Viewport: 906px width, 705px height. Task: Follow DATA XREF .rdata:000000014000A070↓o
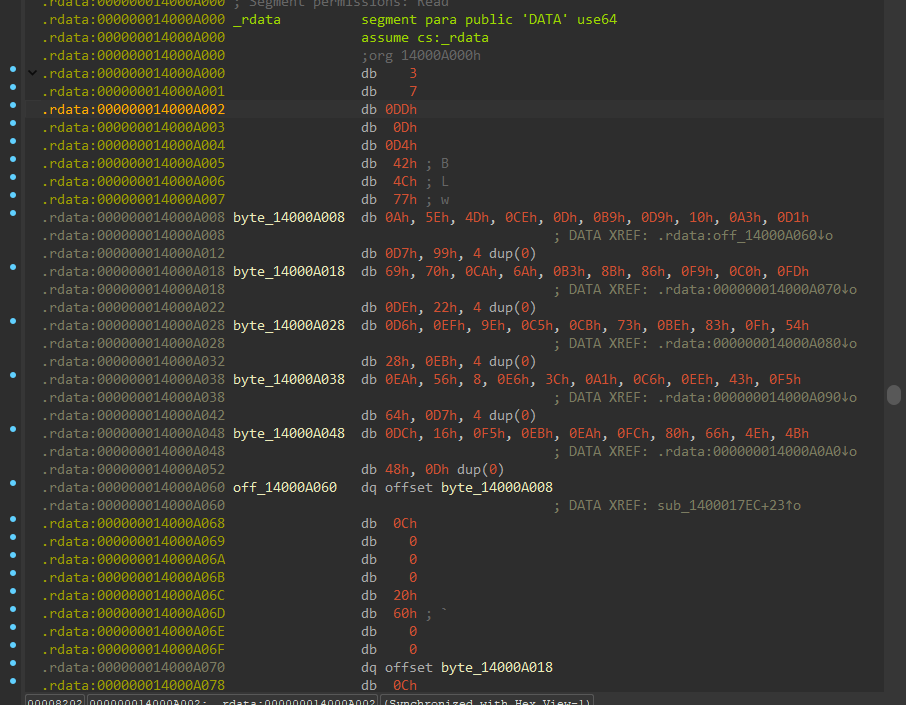click(756, 290)
